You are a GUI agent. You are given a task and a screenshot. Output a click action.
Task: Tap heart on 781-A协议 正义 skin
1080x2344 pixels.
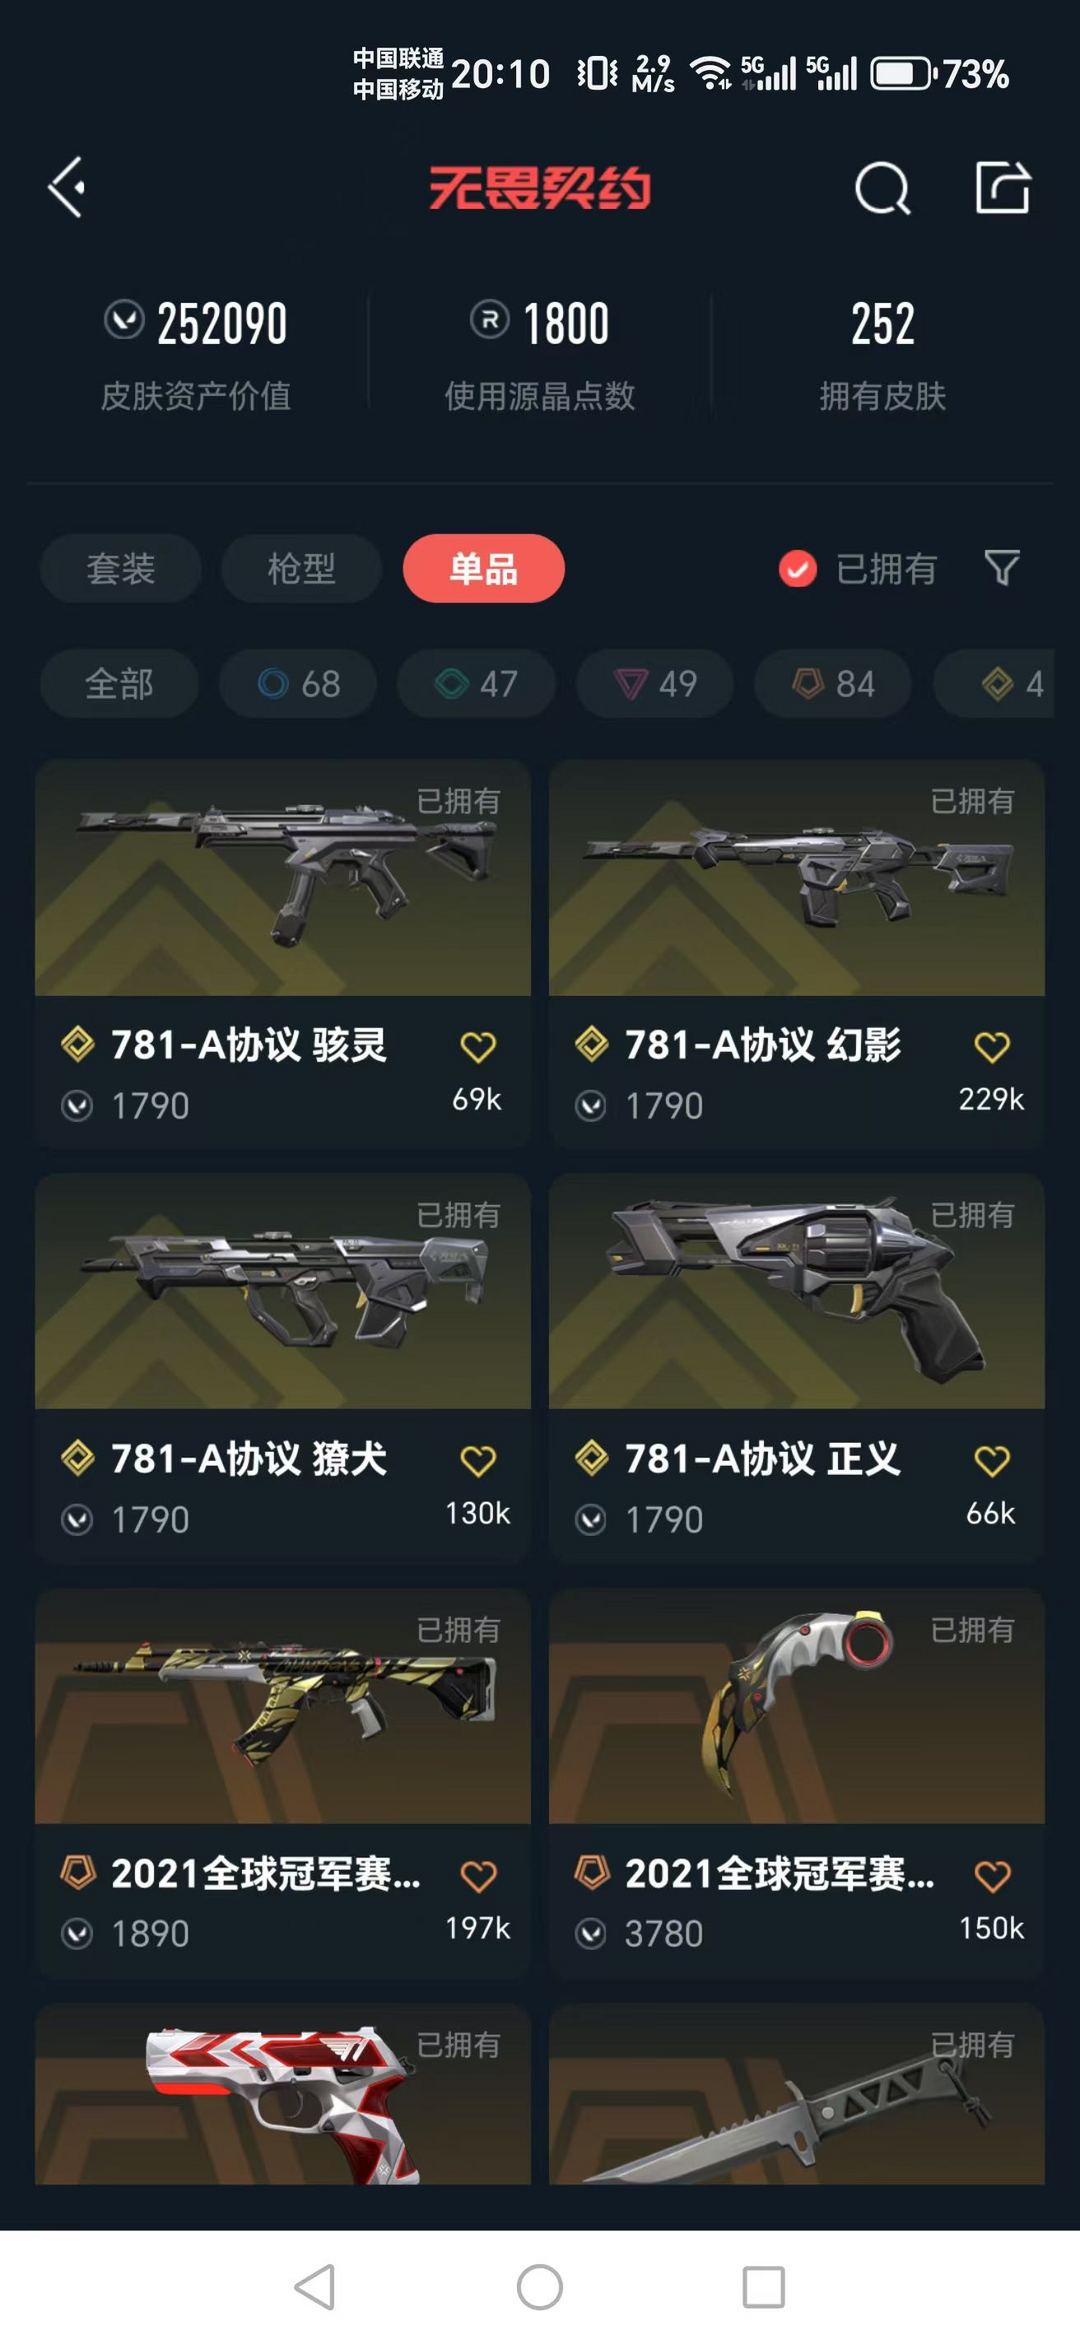(x=992, y=1461)
